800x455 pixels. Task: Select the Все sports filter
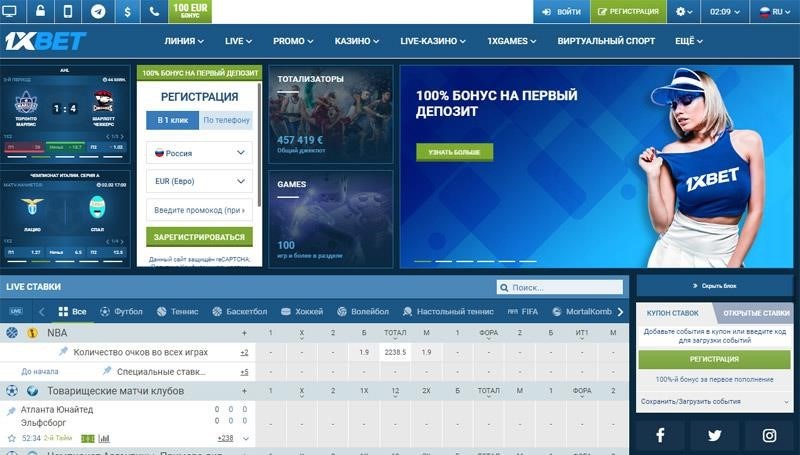[72, 312]
